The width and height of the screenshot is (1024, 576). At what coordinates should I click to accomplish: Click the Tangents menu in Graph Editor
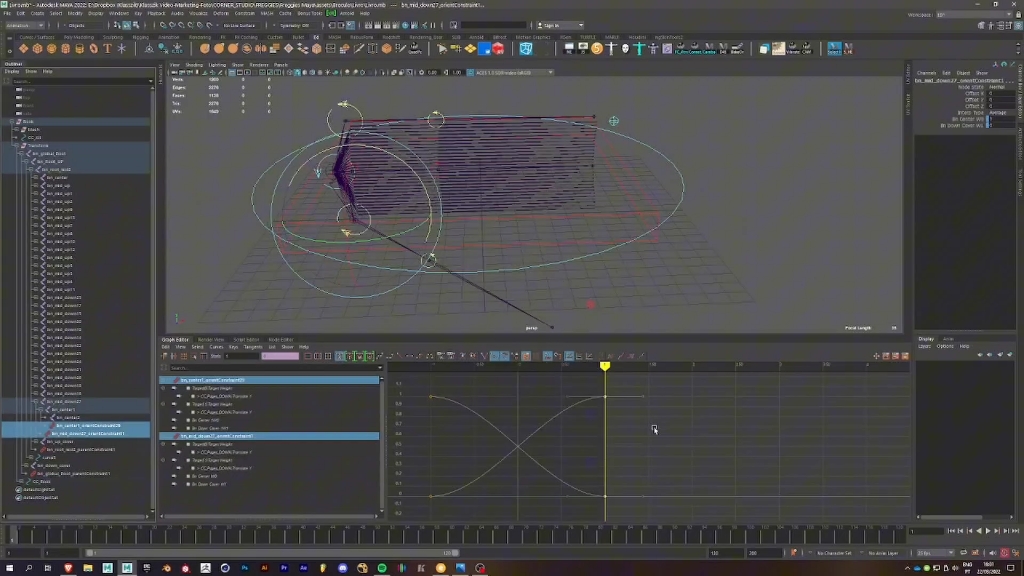click(251, 347)
